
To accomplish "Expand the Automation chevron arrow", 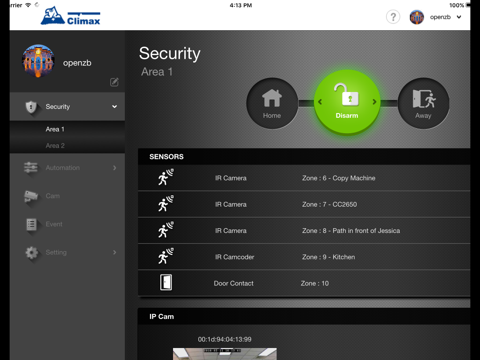I will (115, 168).
